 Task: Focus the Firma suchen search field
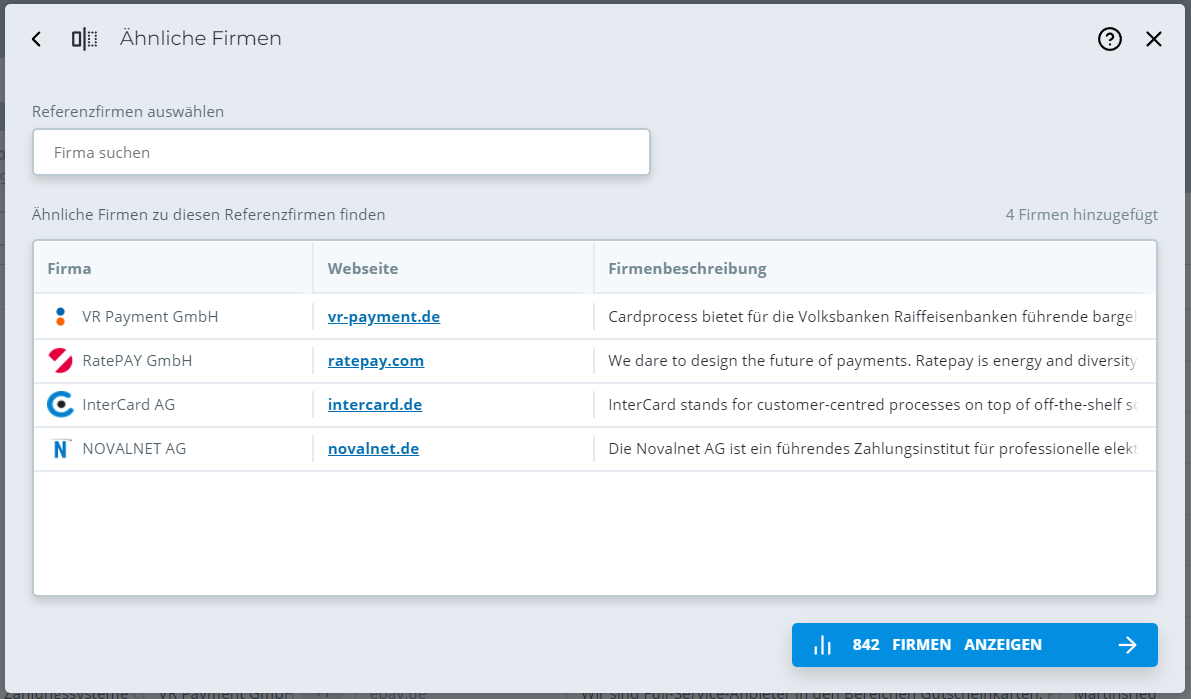tap(341, 153)
